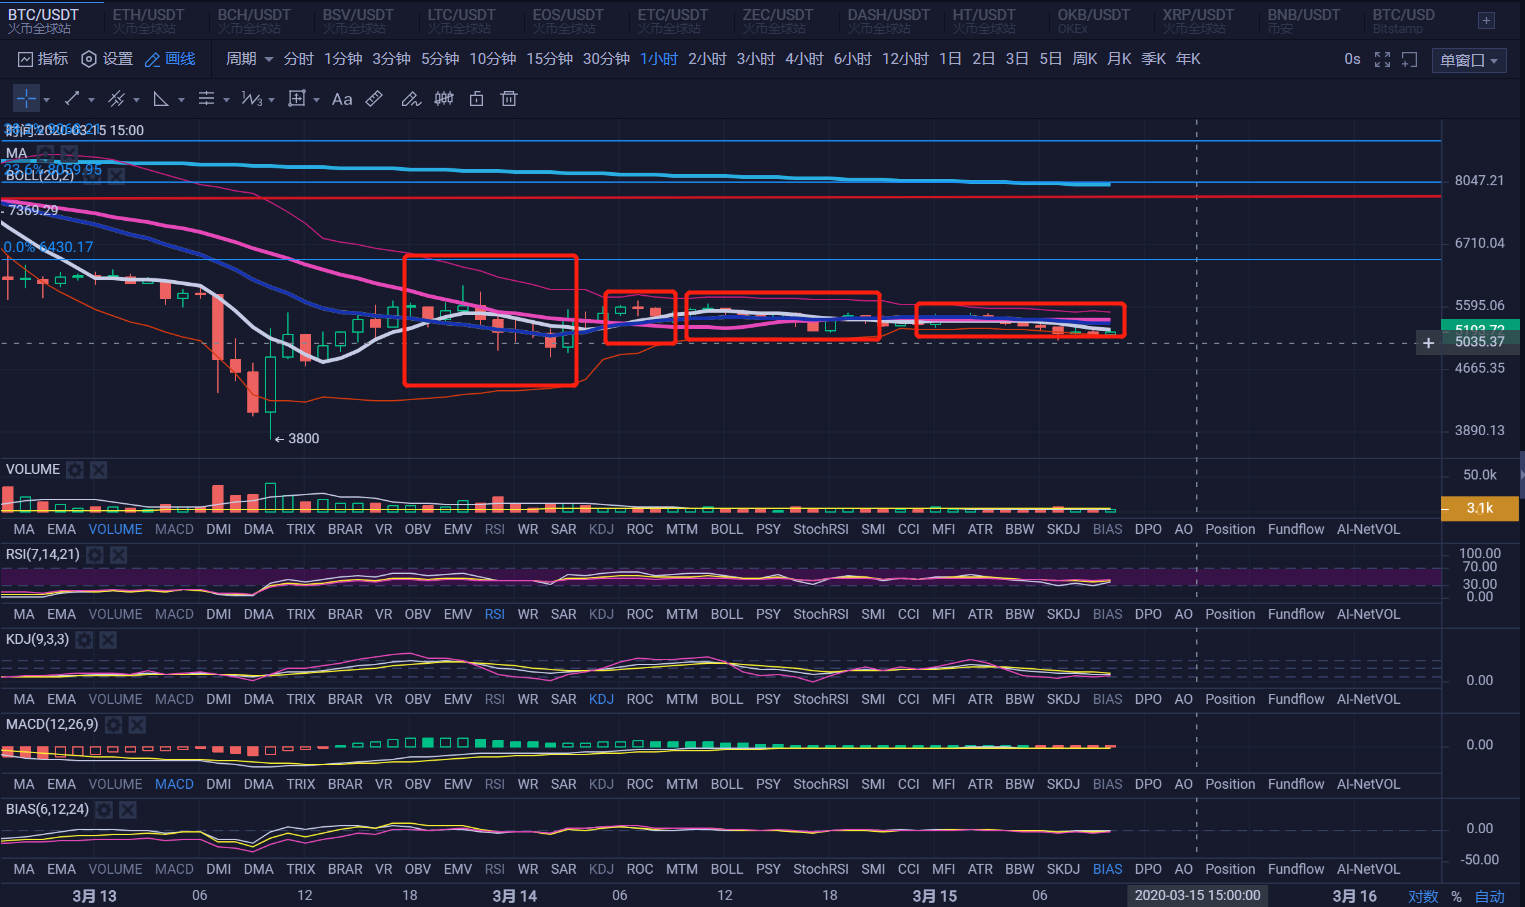Switch to the ETH/USDT tab
Viewport: 1525px width, 907px height.
click(x=148, y=20)
